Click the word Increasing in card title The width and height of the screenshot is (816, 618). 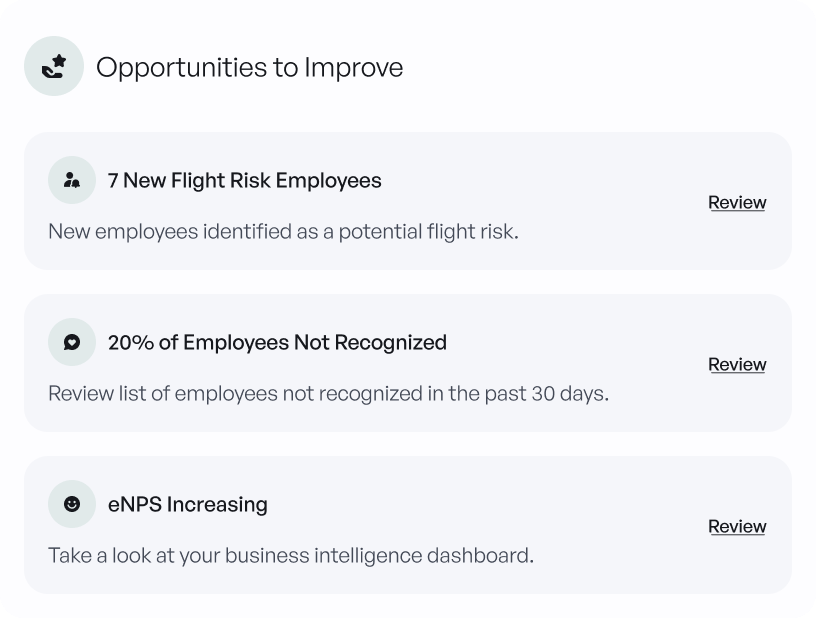217,504
